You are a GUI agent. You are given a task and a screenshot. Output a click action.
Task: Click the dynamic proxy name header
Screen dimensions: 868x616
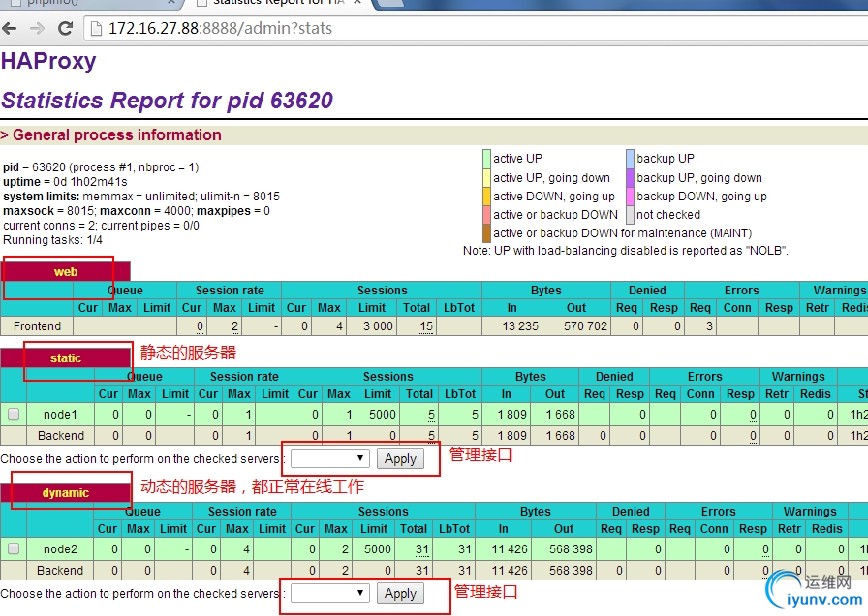pos(65,493)
